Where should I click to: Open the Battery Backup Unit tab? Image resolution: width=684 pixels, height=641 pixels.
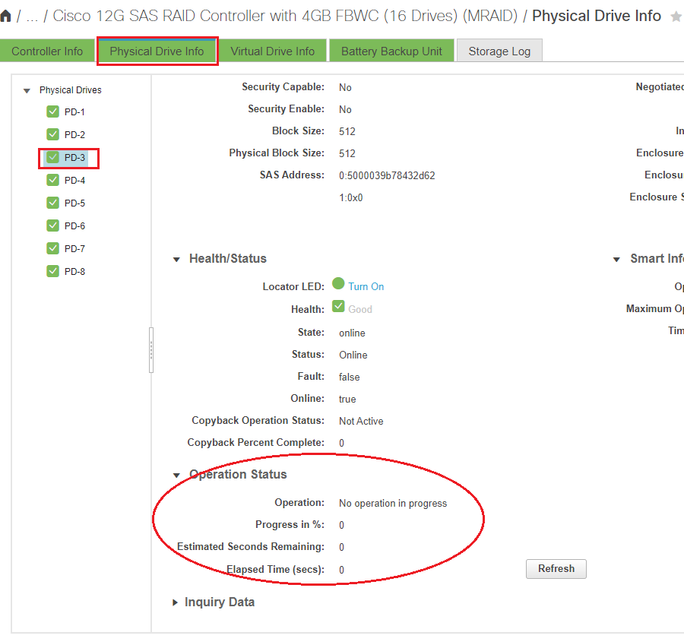click(x=392, y=51)
